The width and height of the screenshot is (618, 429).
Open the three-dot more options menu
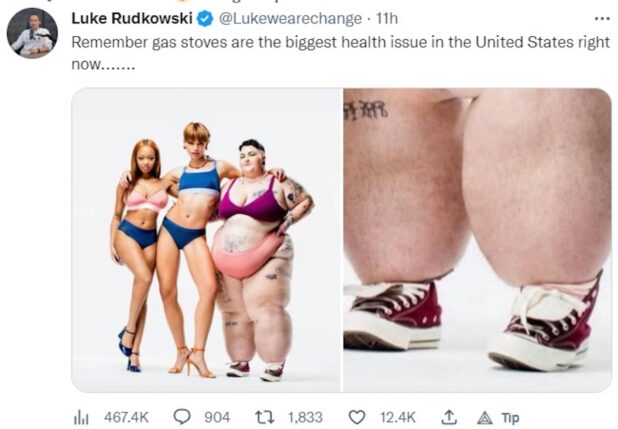point(602,19)
